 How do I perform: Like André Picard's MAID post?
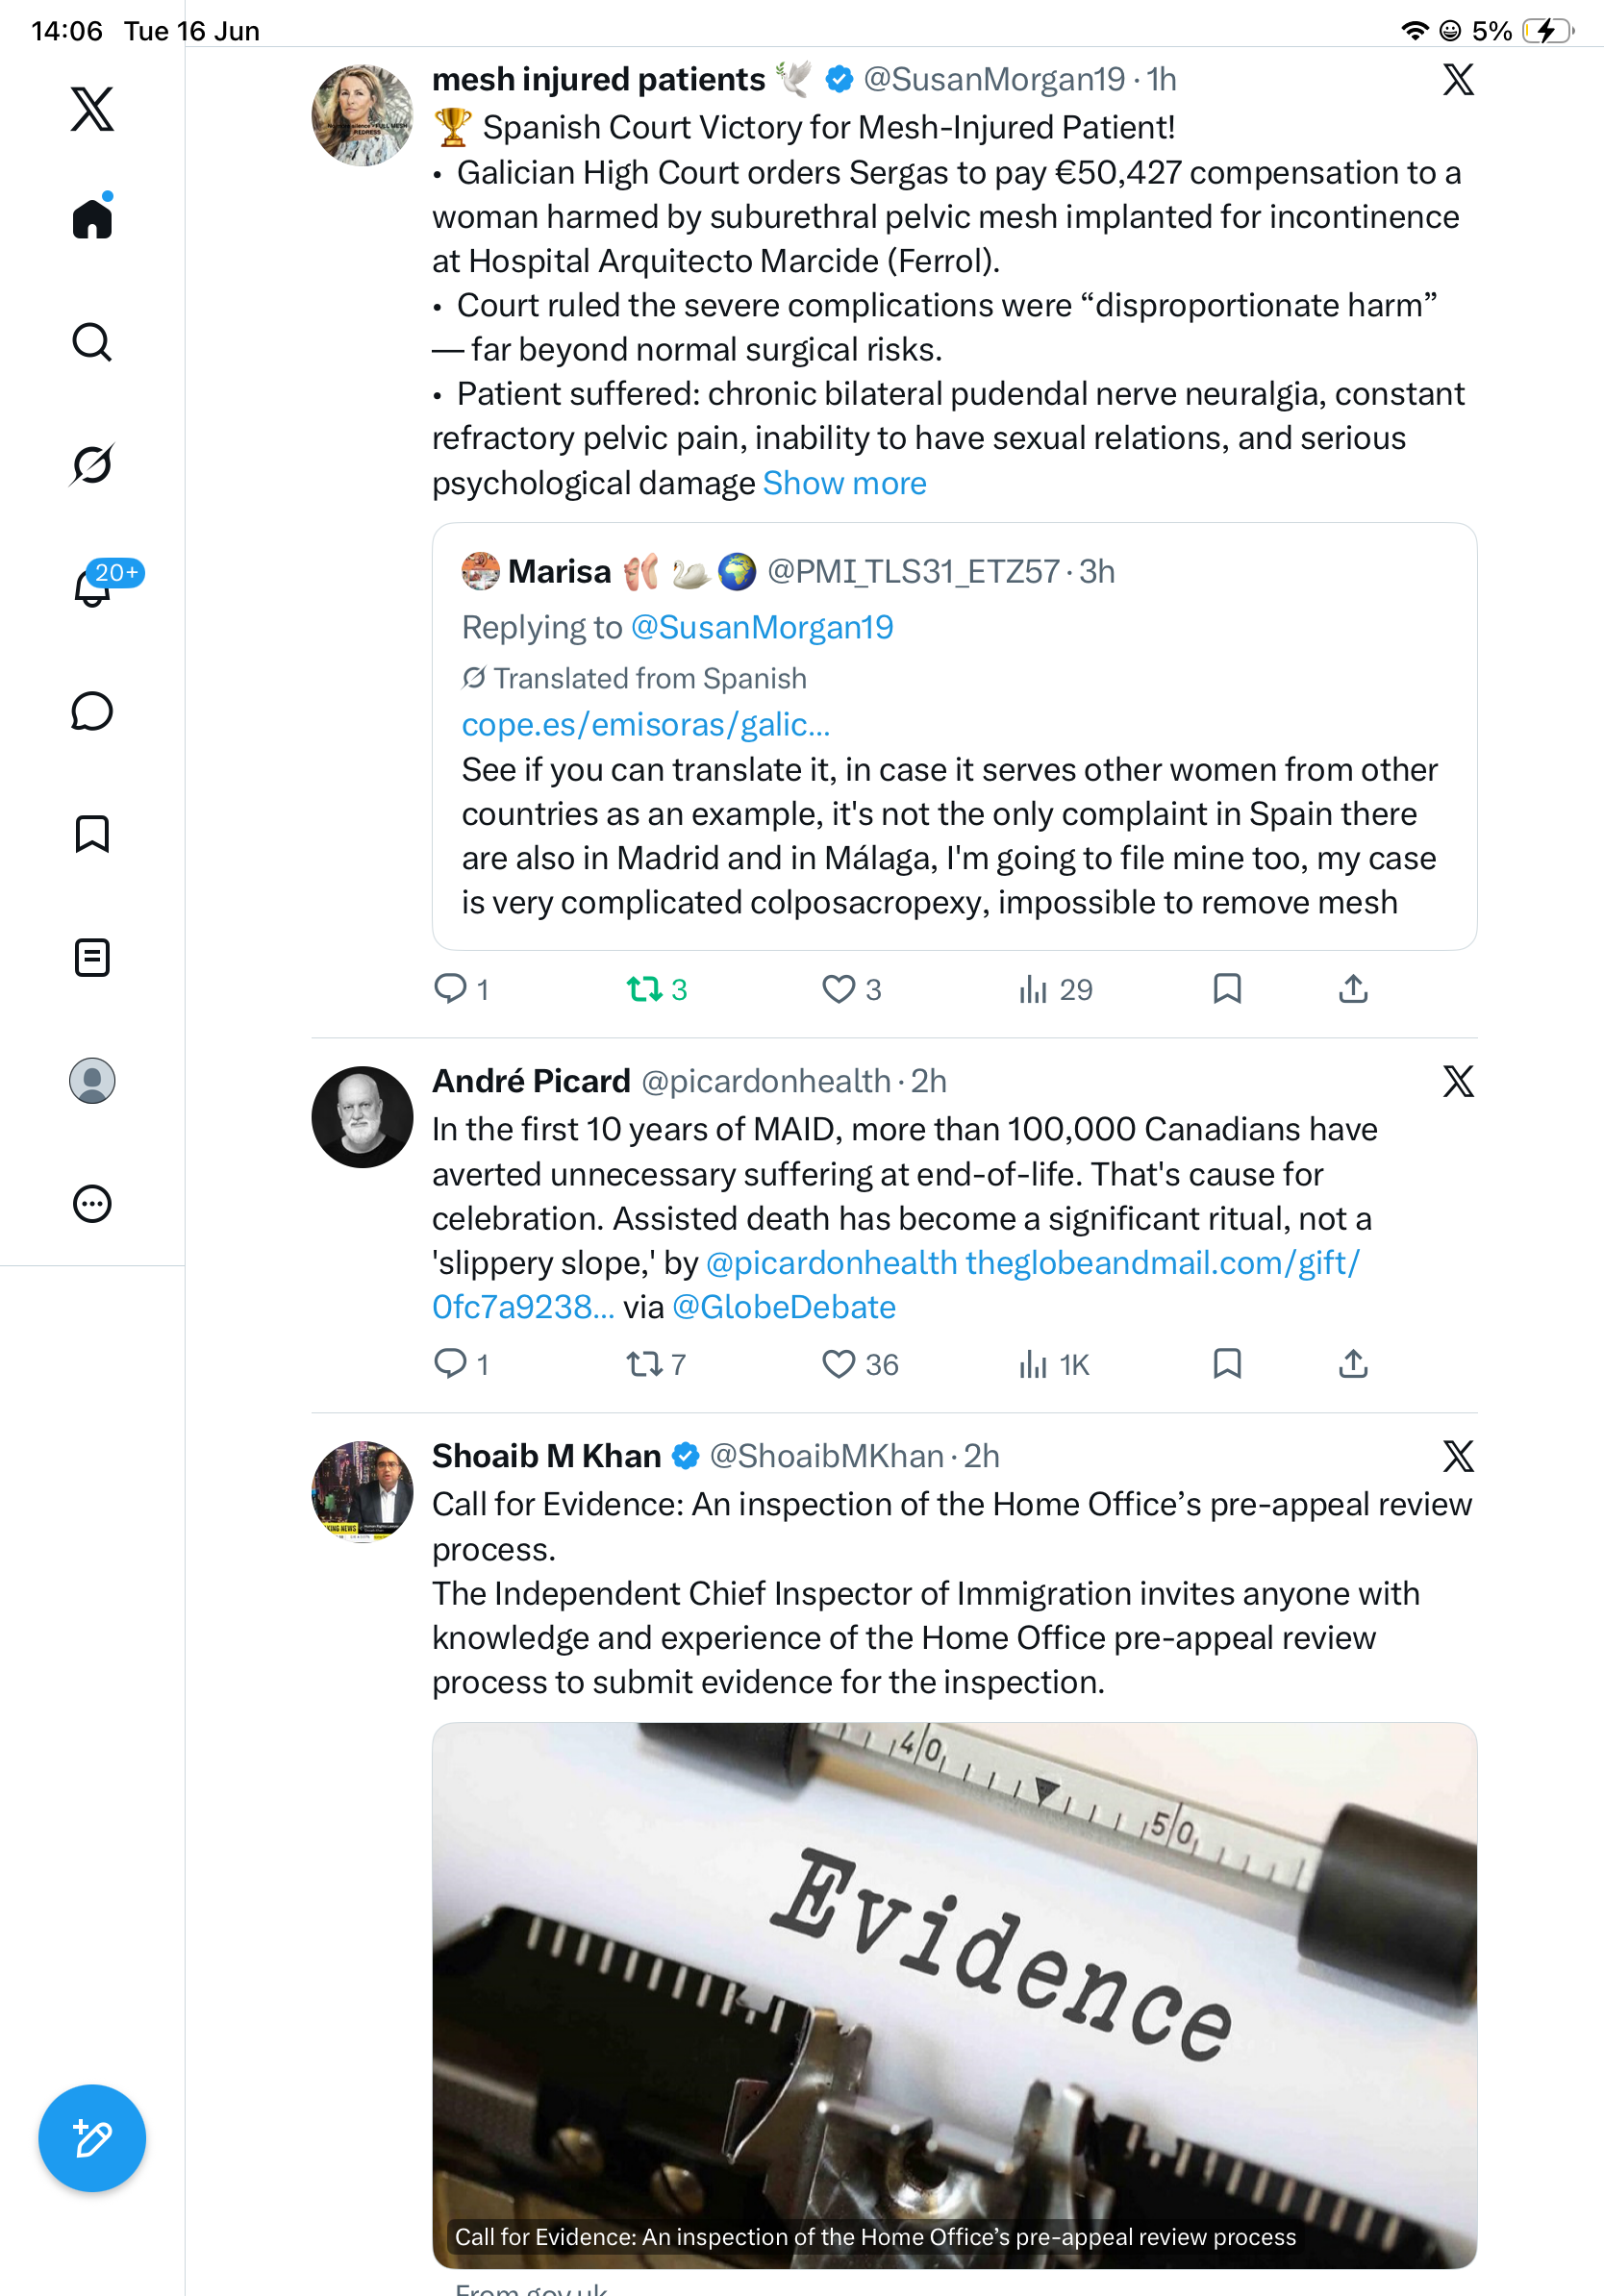(859, 1364)
